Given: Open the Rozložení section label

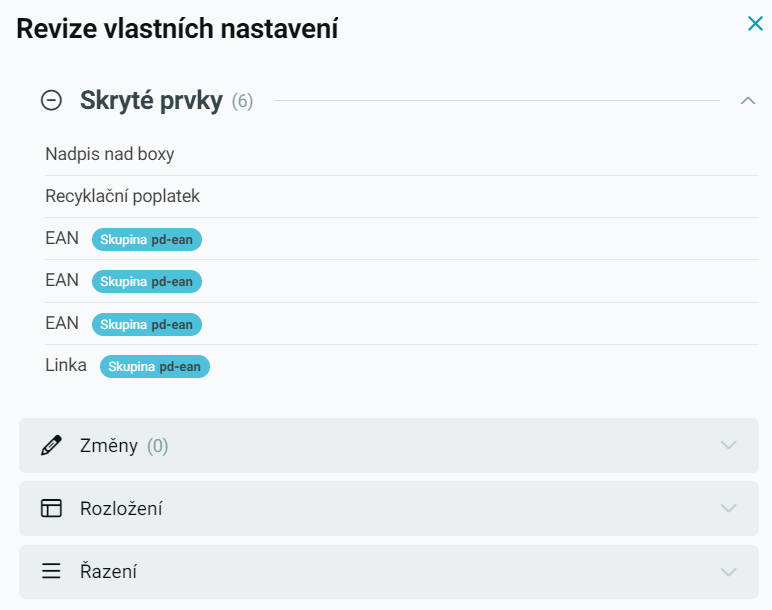Looking at the screenshot, I should 121,509.
